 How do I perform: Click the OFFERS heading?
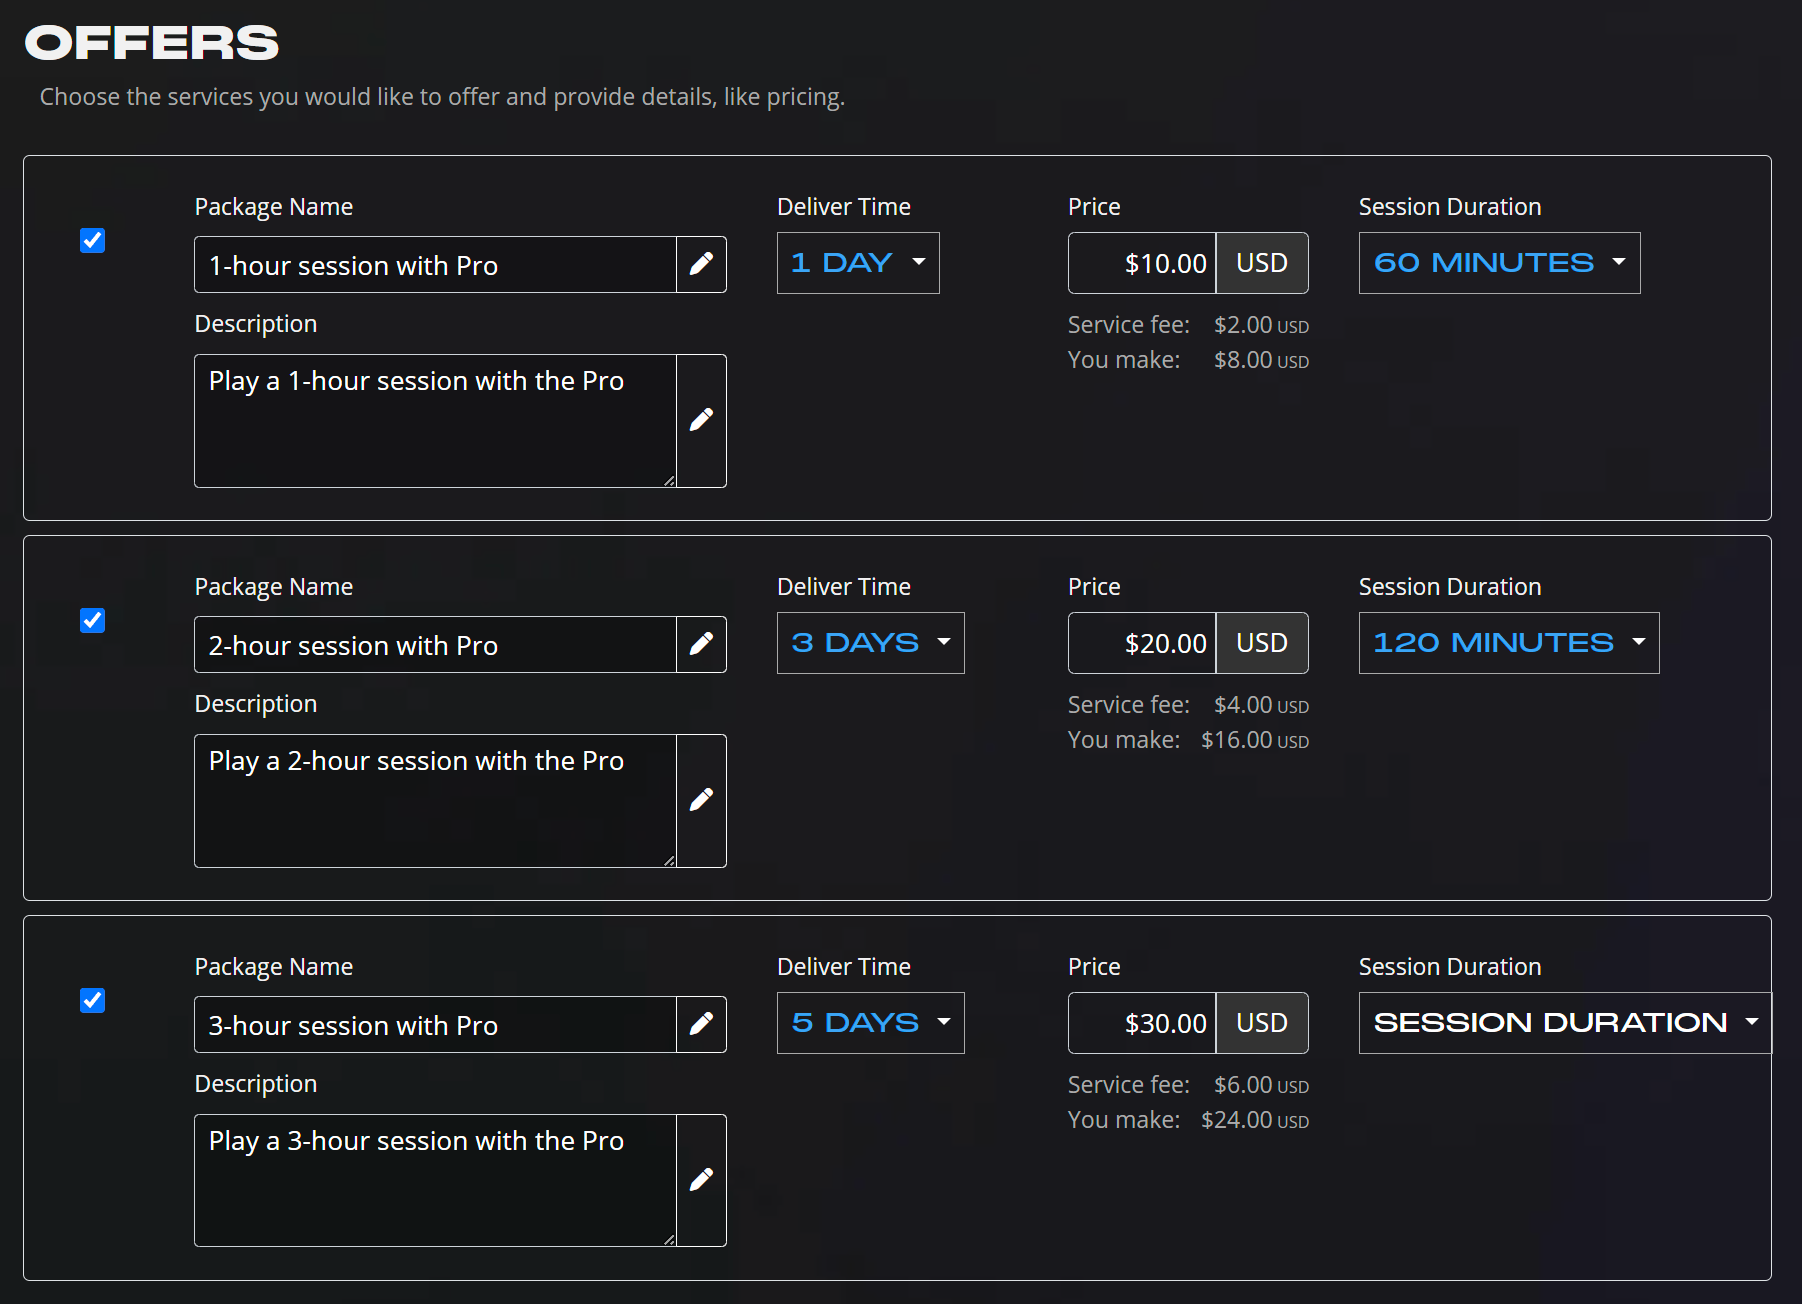[152, 43]
